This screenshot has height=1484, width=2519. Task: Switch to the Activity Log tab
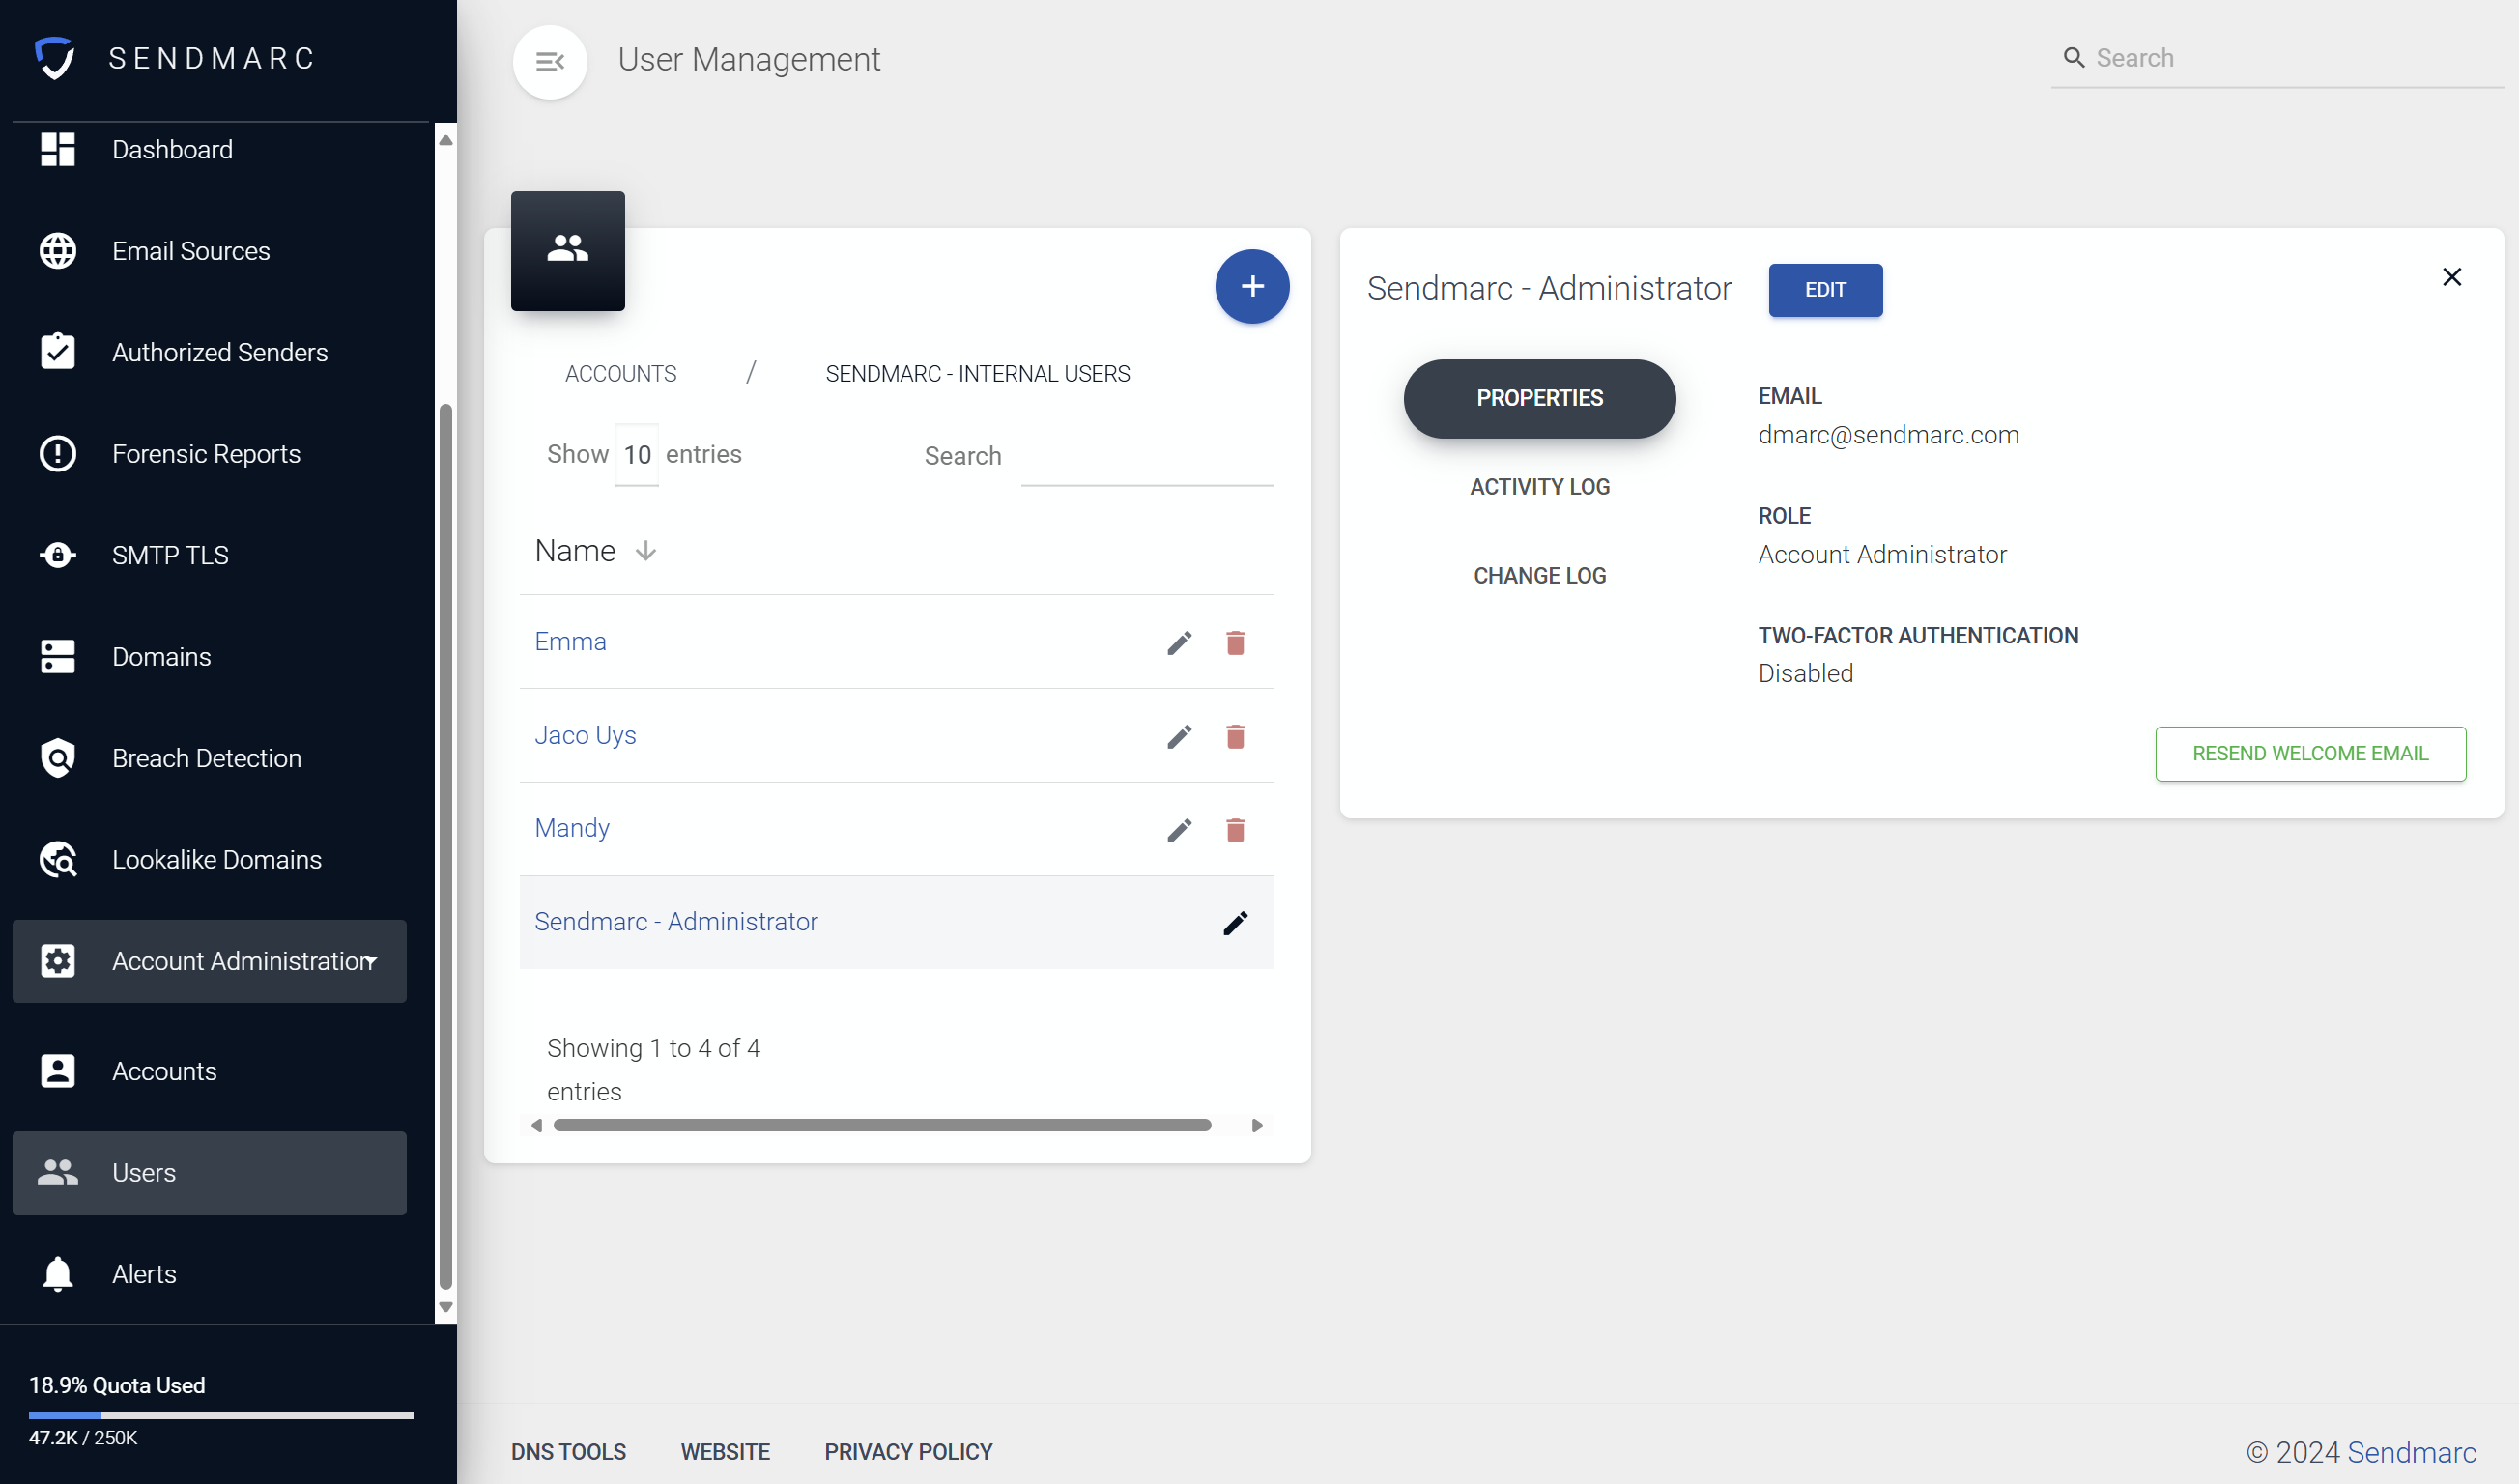click(x=1539, y=487)
